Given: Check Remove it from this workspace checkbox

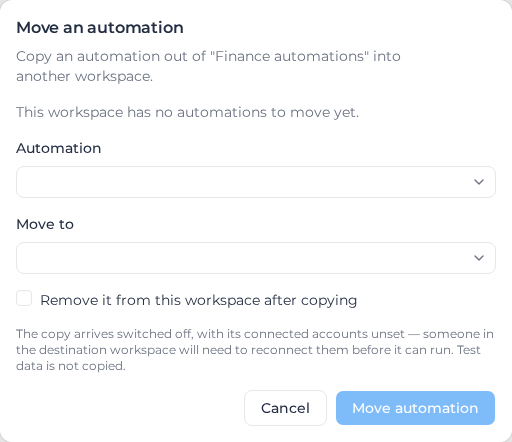Looking at the screenshot, I should (24, 298).
